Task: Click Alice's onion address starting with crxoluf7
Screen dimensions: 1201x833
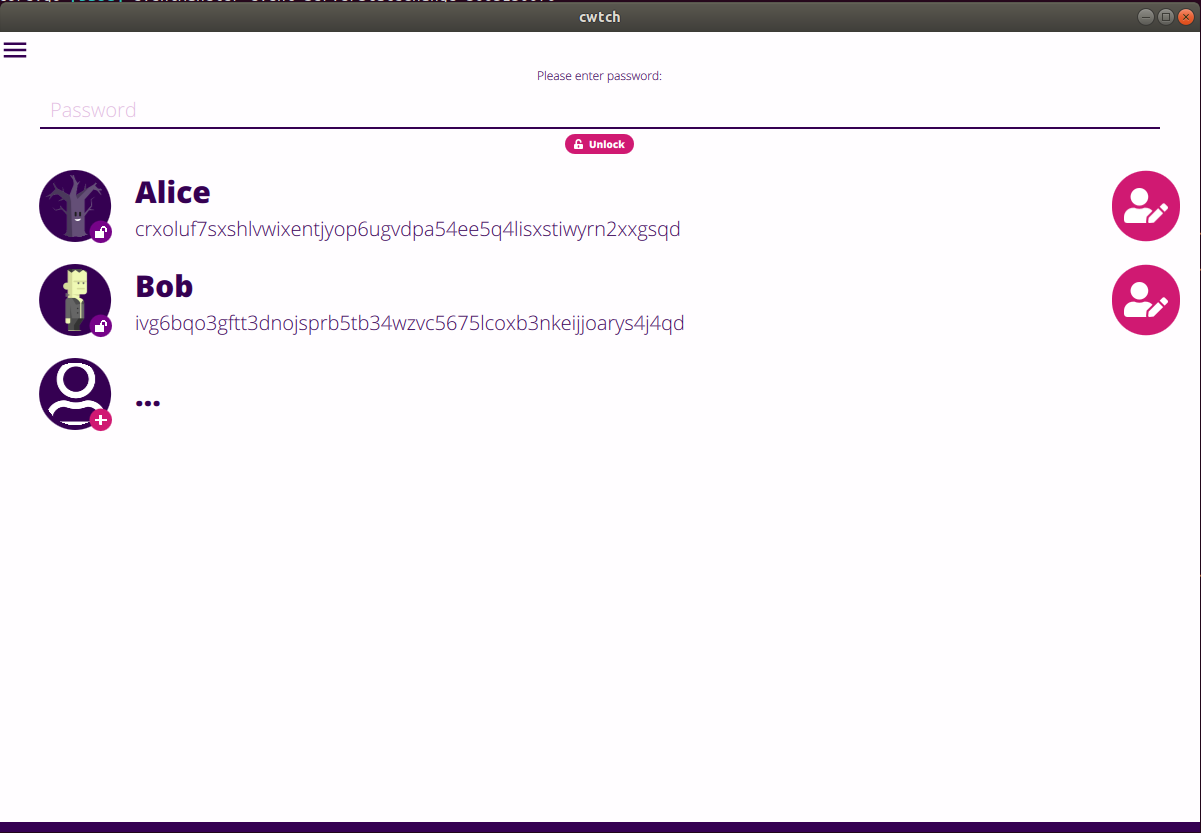Action: (408, 229)
